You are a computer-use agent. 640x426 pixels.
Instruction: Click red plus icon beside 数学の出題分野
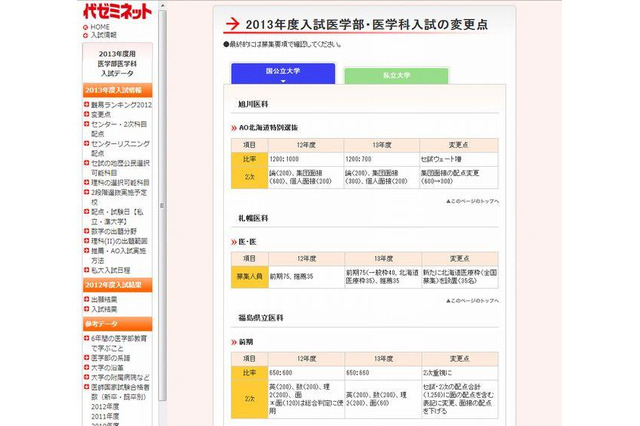[x=86, y=231]
